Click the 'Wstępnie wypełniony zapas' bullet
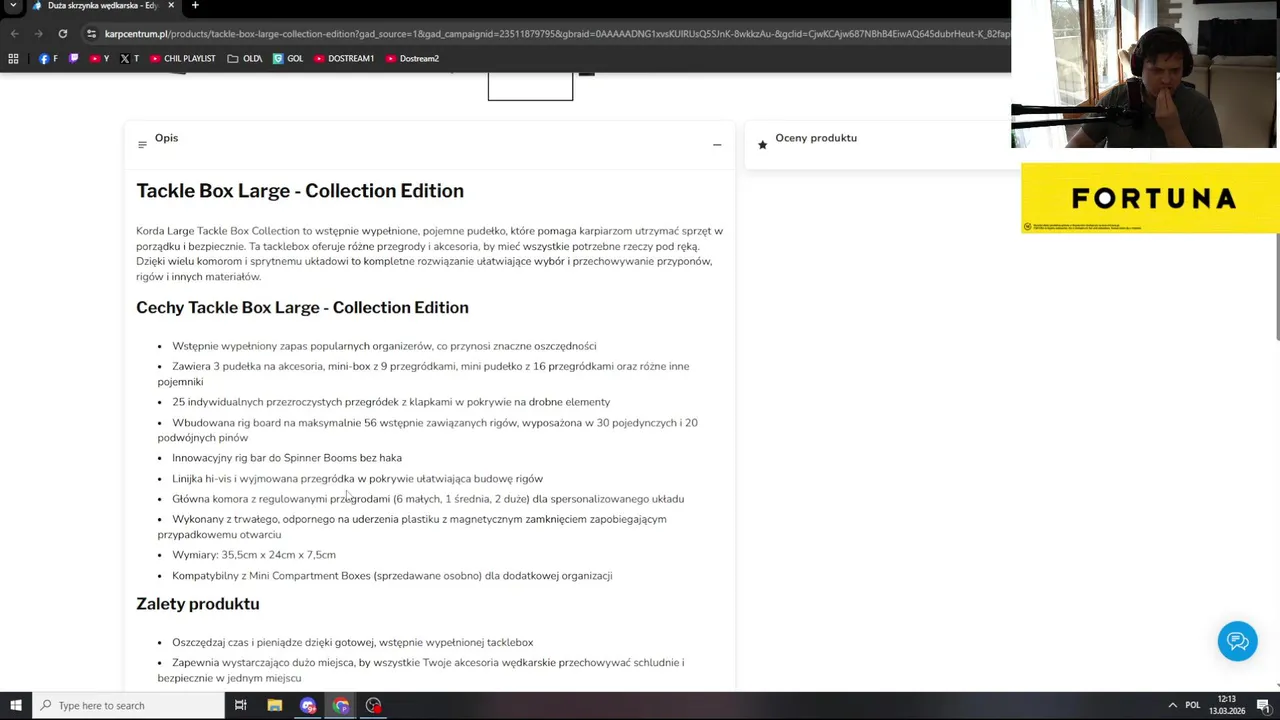 pos(384,346)
